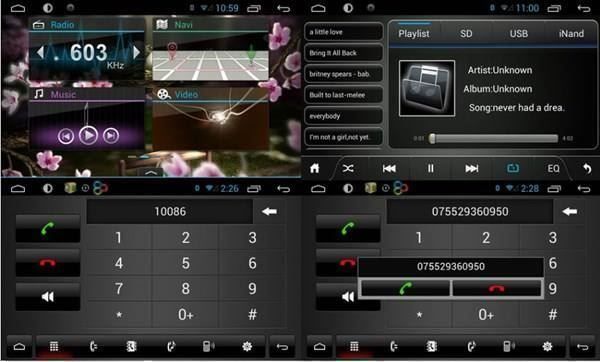
Task: Click the song progress slider in the music player
Action: pos(494,139)
